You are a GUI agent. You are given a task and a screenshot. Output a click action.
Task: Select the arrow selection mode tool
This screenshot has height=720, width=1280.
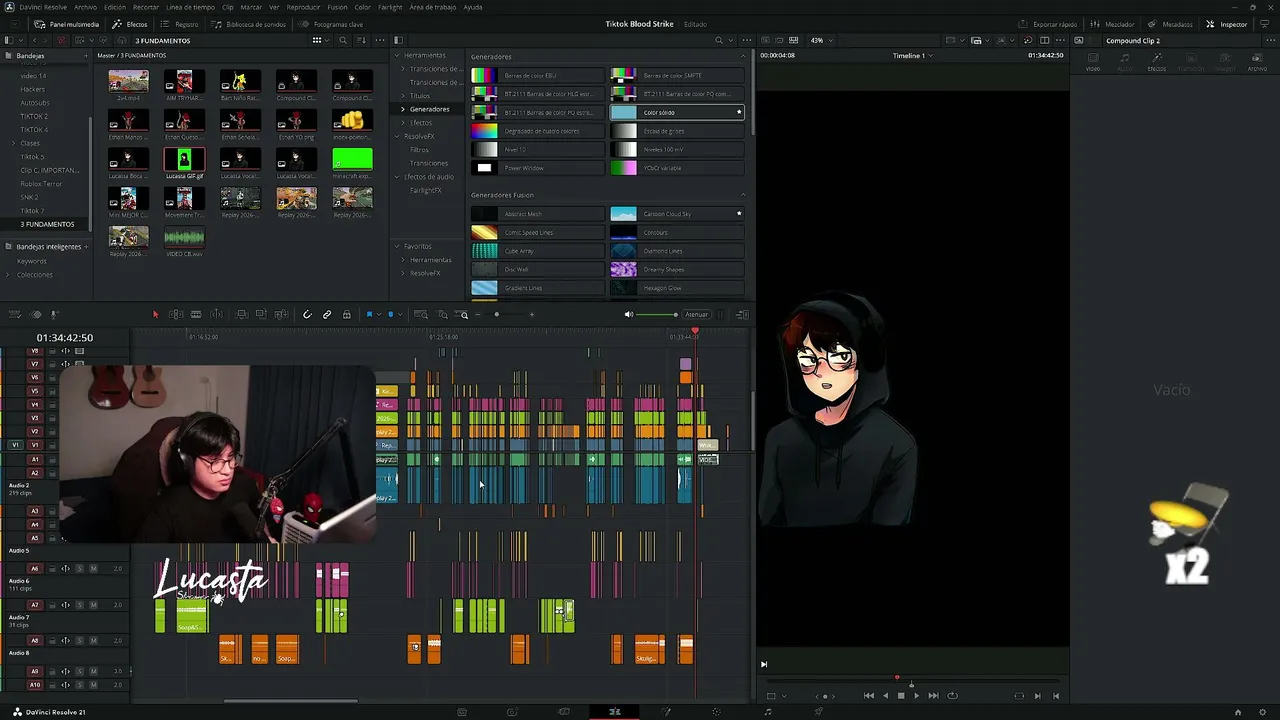(x=155, y=315)
